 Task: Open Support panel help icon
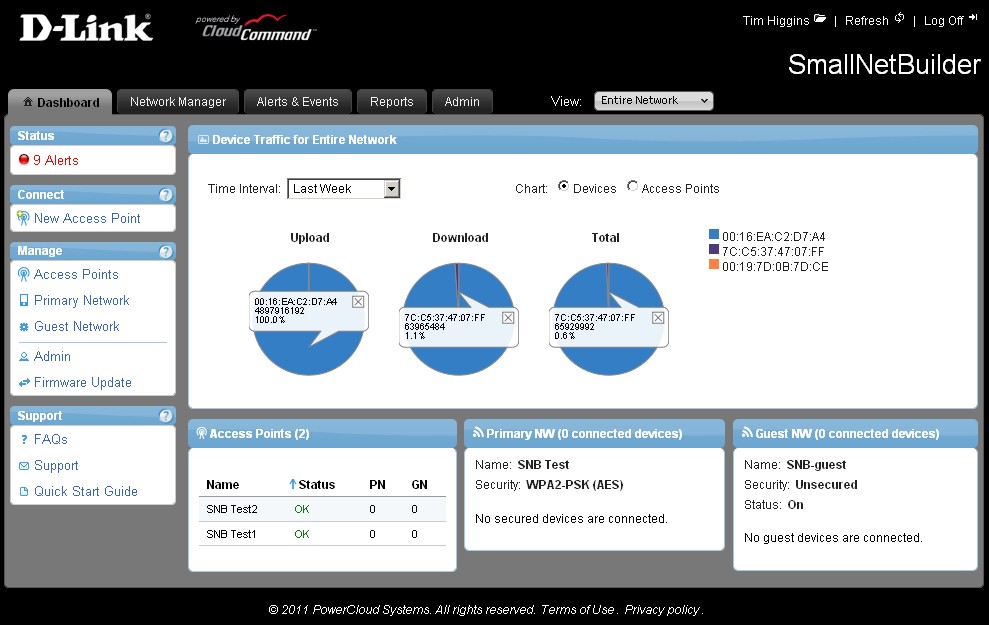pyautogui.click(x=165, y=416)
